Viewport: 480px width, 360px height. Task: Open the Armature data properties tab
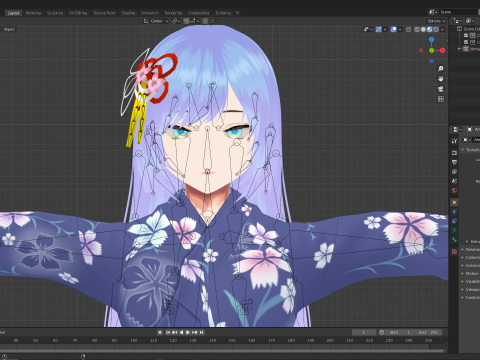[x=454, y=230]
